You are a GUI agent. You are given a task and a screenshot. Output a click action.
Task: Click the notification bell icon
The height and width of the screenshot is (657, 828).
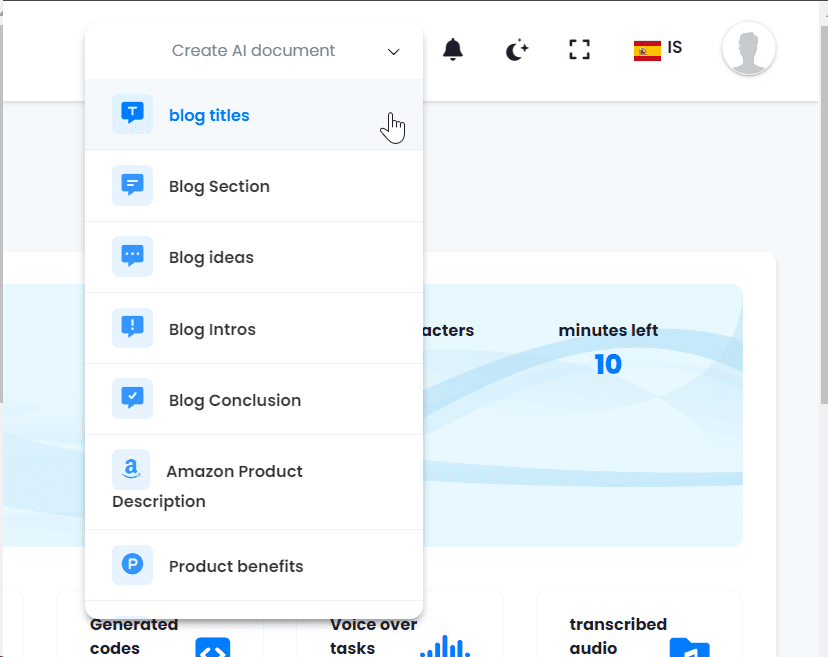(x=453, y=50)
